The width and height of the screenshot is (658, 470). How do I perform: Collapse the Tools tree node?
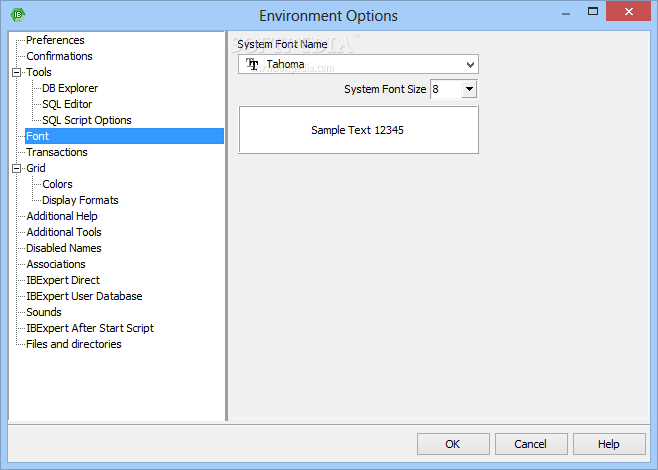click(16, 72)
